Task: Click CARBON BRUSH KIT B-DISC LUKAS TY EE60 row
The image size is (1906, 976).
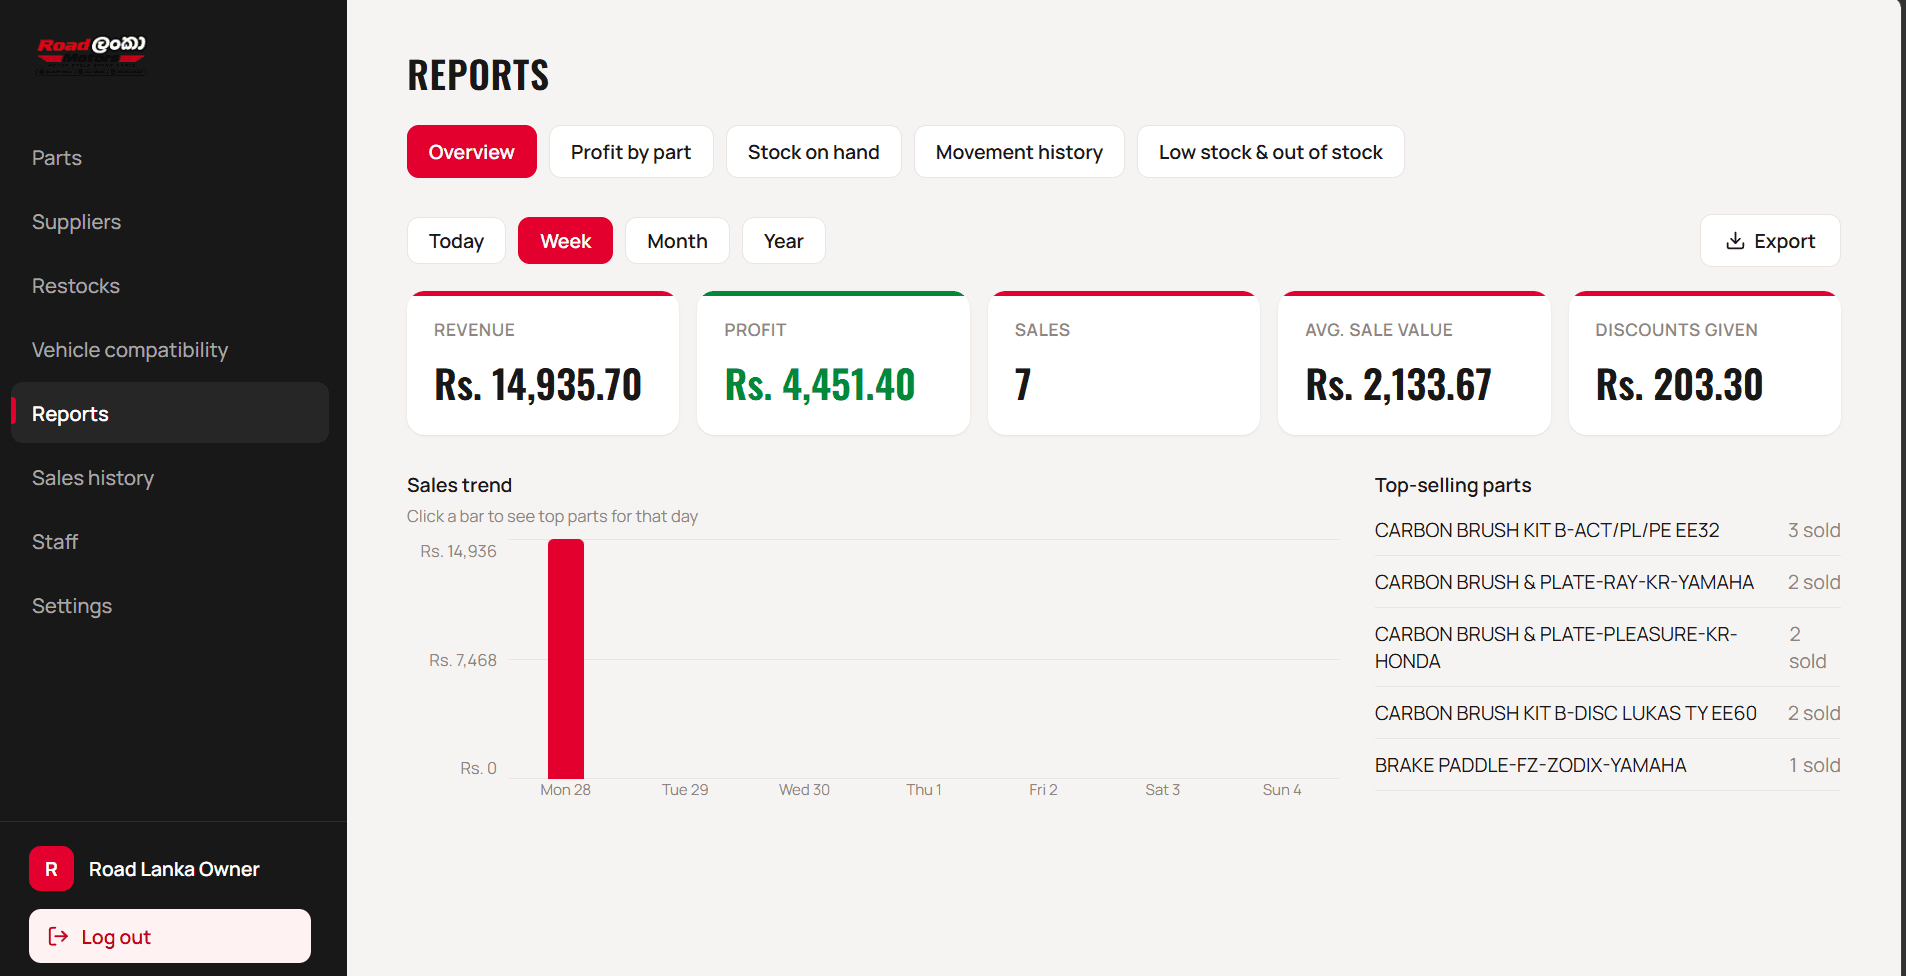Action: pyautogui.click(x=1608, y=713)
